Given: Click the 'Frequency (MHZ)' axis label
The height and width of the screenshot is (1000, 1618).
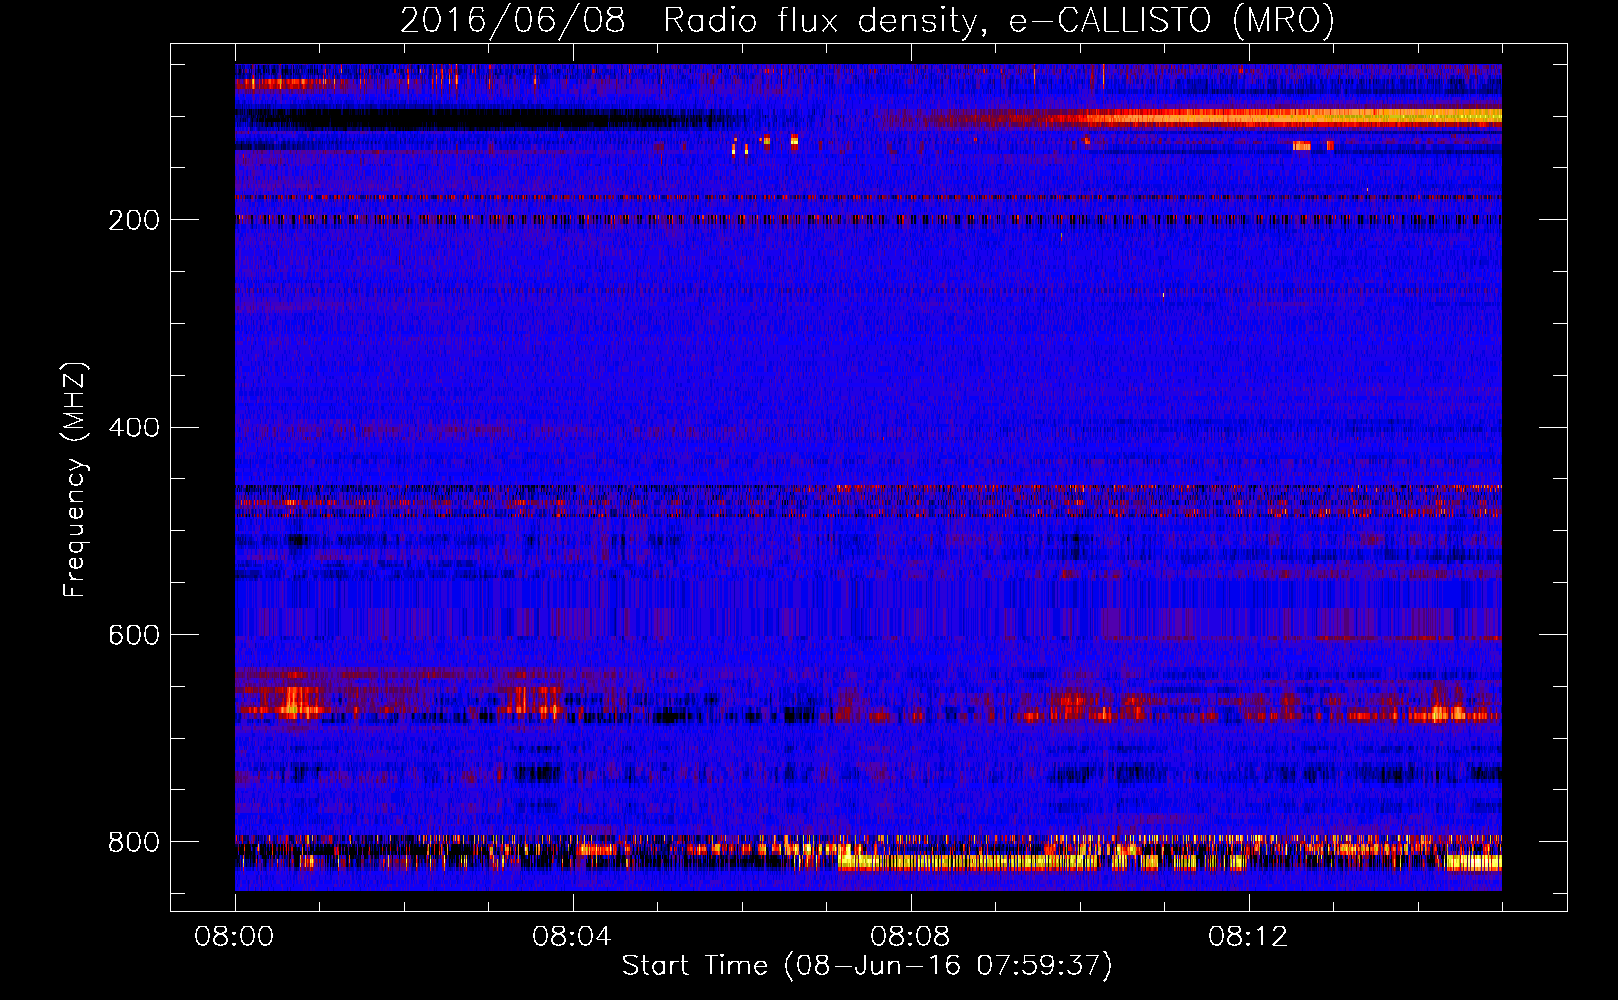Looking at the screenshot, I should [75, 480].
